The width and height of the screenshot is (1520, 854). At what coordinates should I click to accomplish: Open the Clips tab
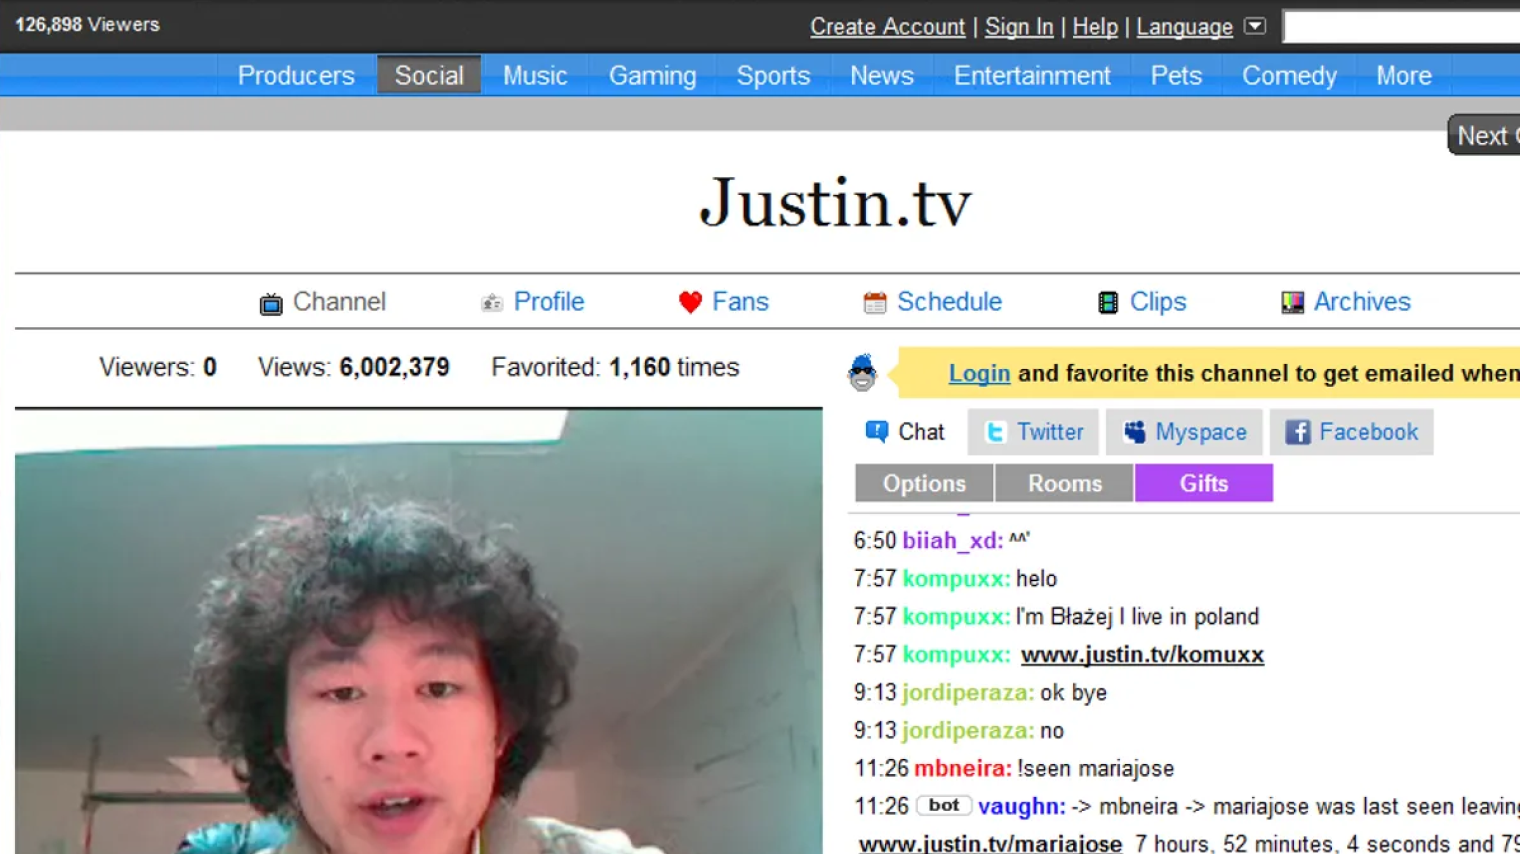click(x=1158, y=302)
